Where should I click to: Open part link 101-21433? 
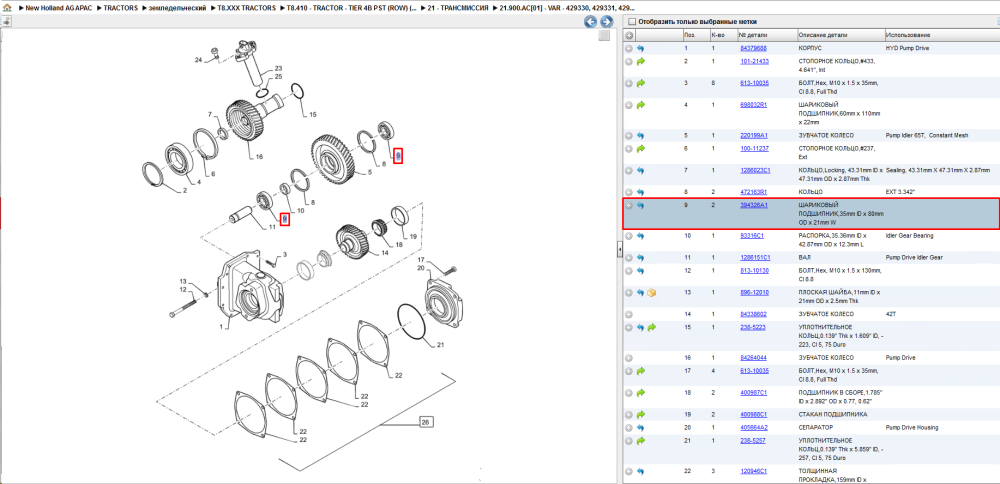pos(754,61)
